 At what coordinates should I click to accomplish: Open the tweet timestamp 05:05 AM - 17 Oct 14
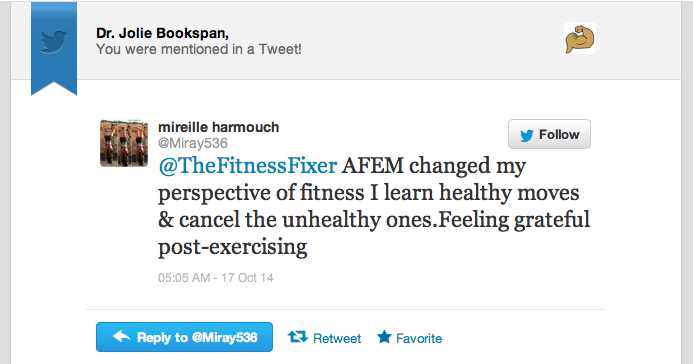(x=216, y=278)
